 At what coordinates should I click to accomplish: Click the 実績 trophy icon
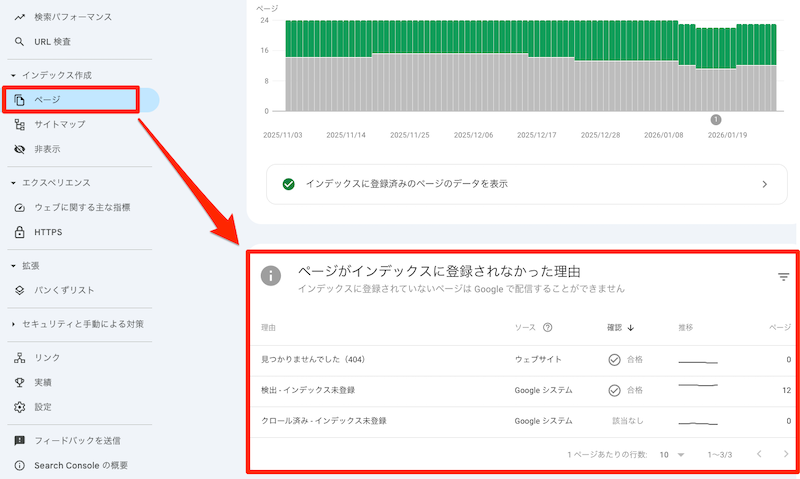pos(20,382)
